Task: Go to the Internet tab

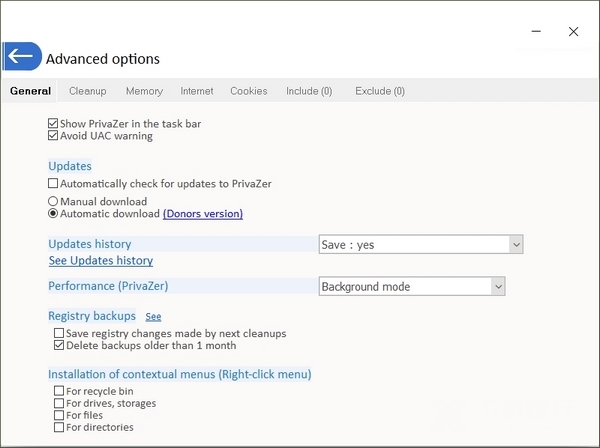Action: pyautogui.click(x=197, y=91)
